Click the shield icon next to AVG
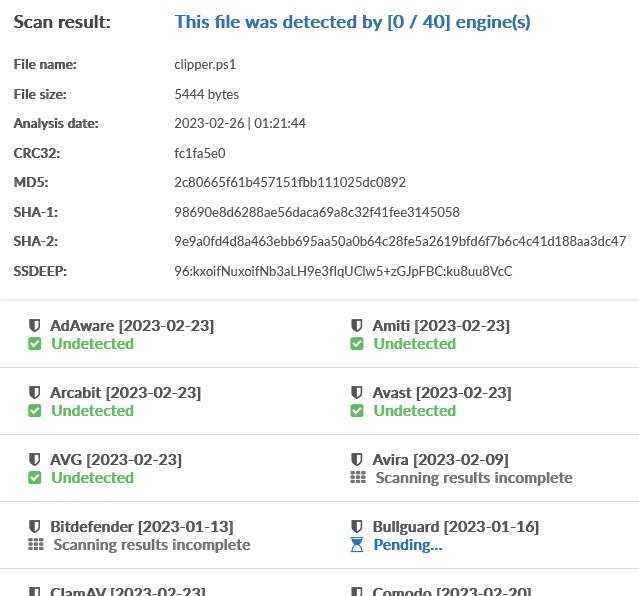This screenshot has height=596, width=639. pyautogui.click(x=35, y=459)
